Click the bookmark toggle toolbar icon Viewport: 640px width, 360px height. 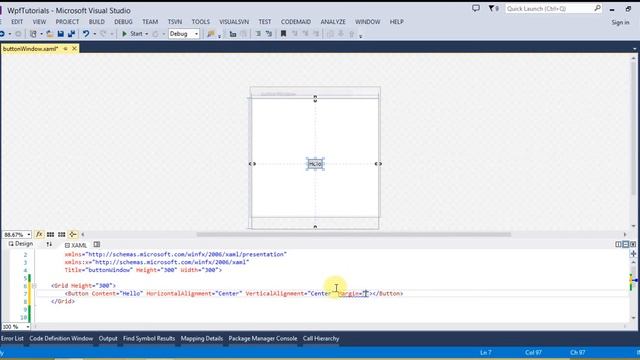pyautogui.click(x=283, y=34)
